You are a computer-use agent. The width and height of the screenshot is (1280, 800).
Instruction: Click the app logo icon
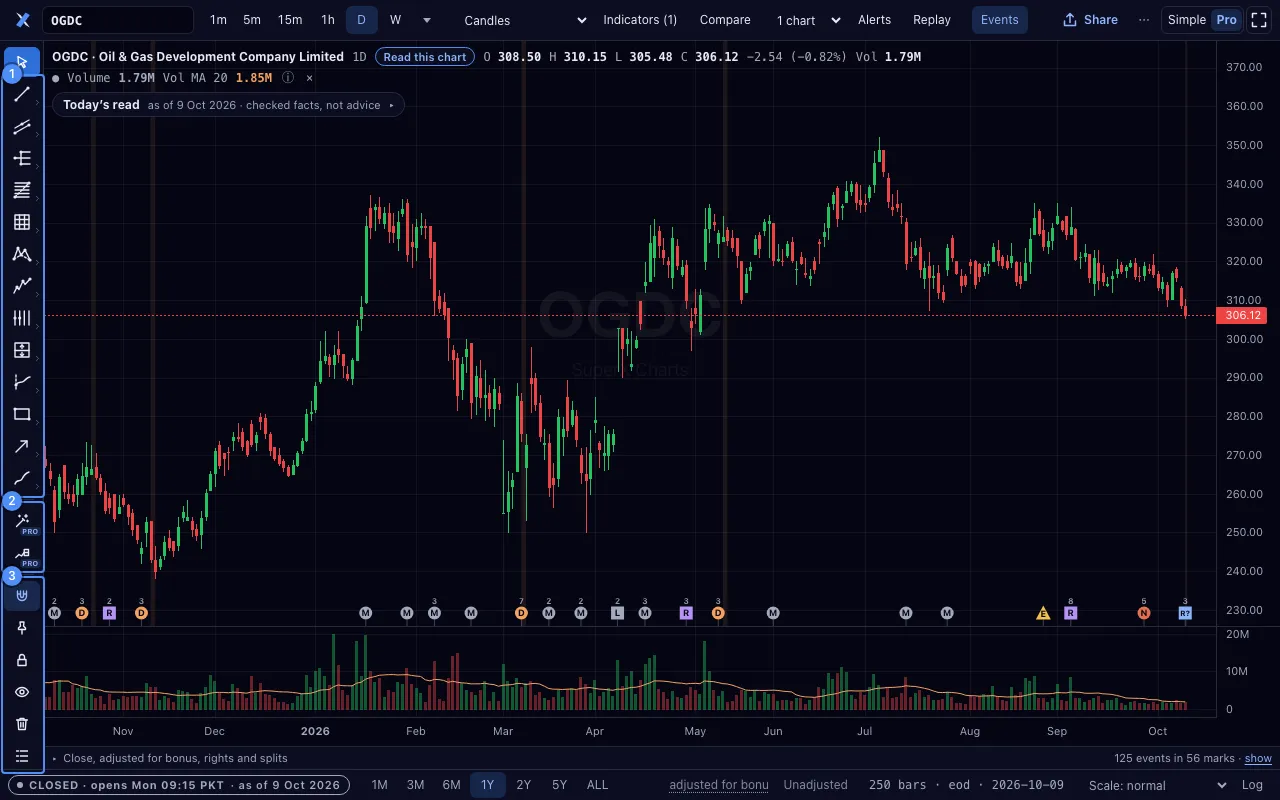22,20
